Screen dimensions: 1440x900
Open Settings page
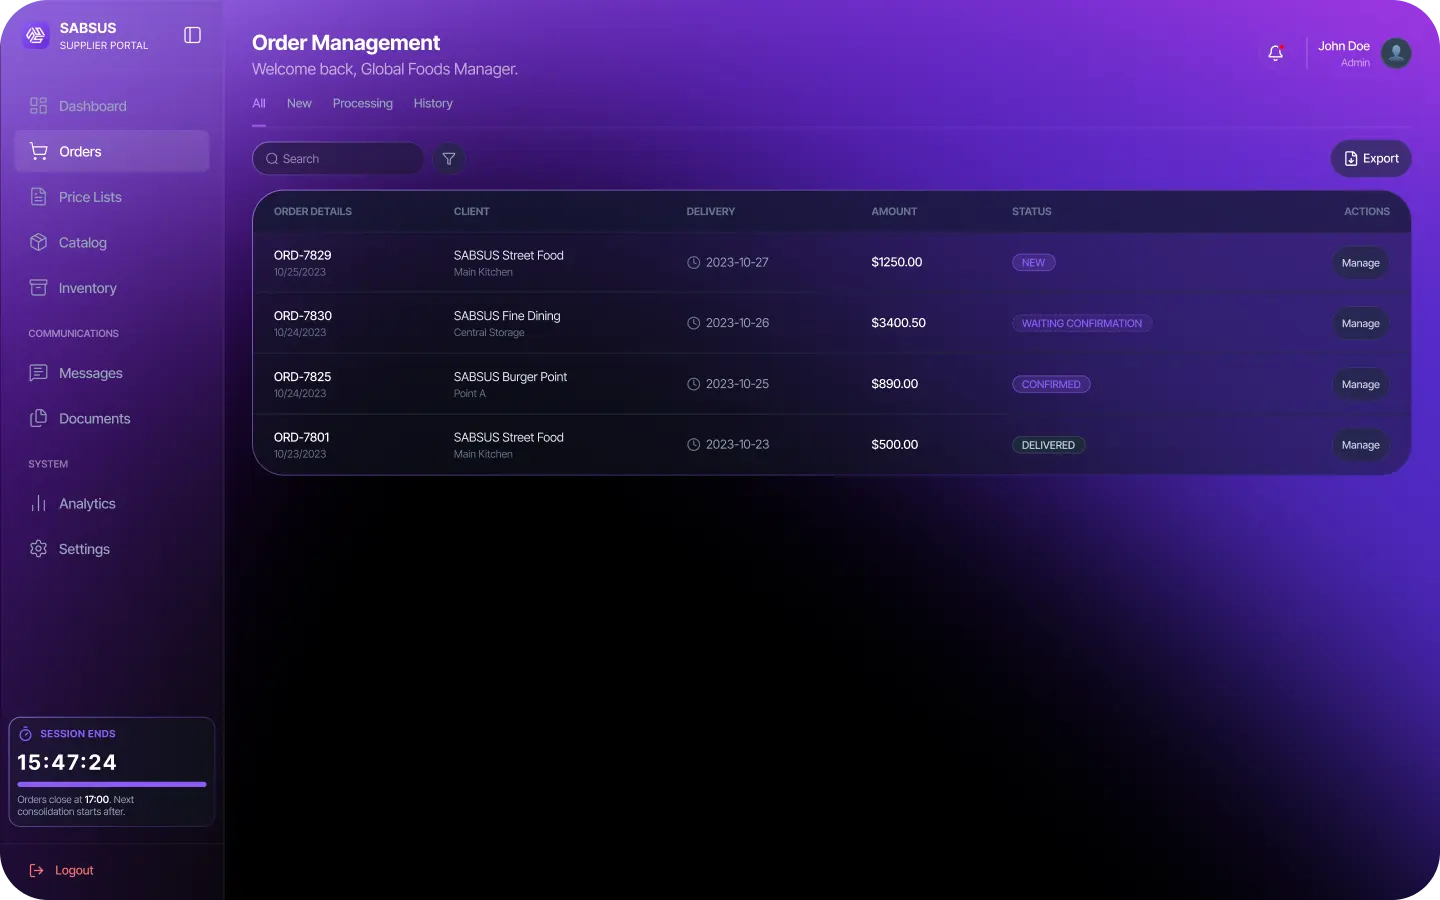click(x=112, y=549)
